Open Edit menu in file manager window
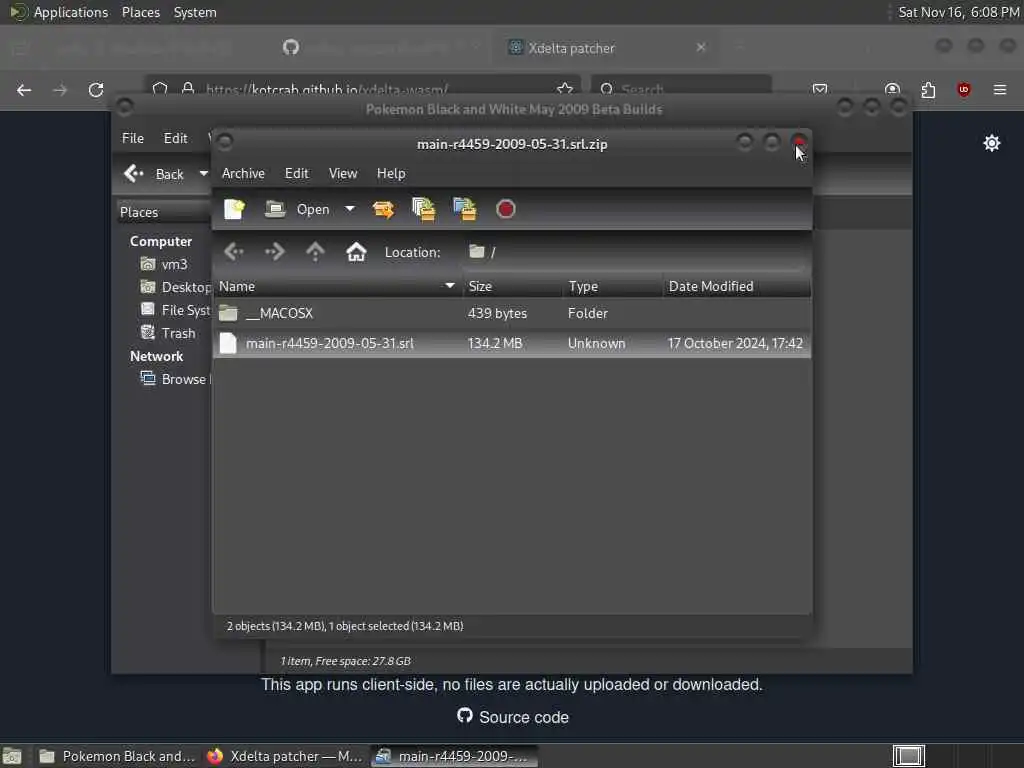 175,138
